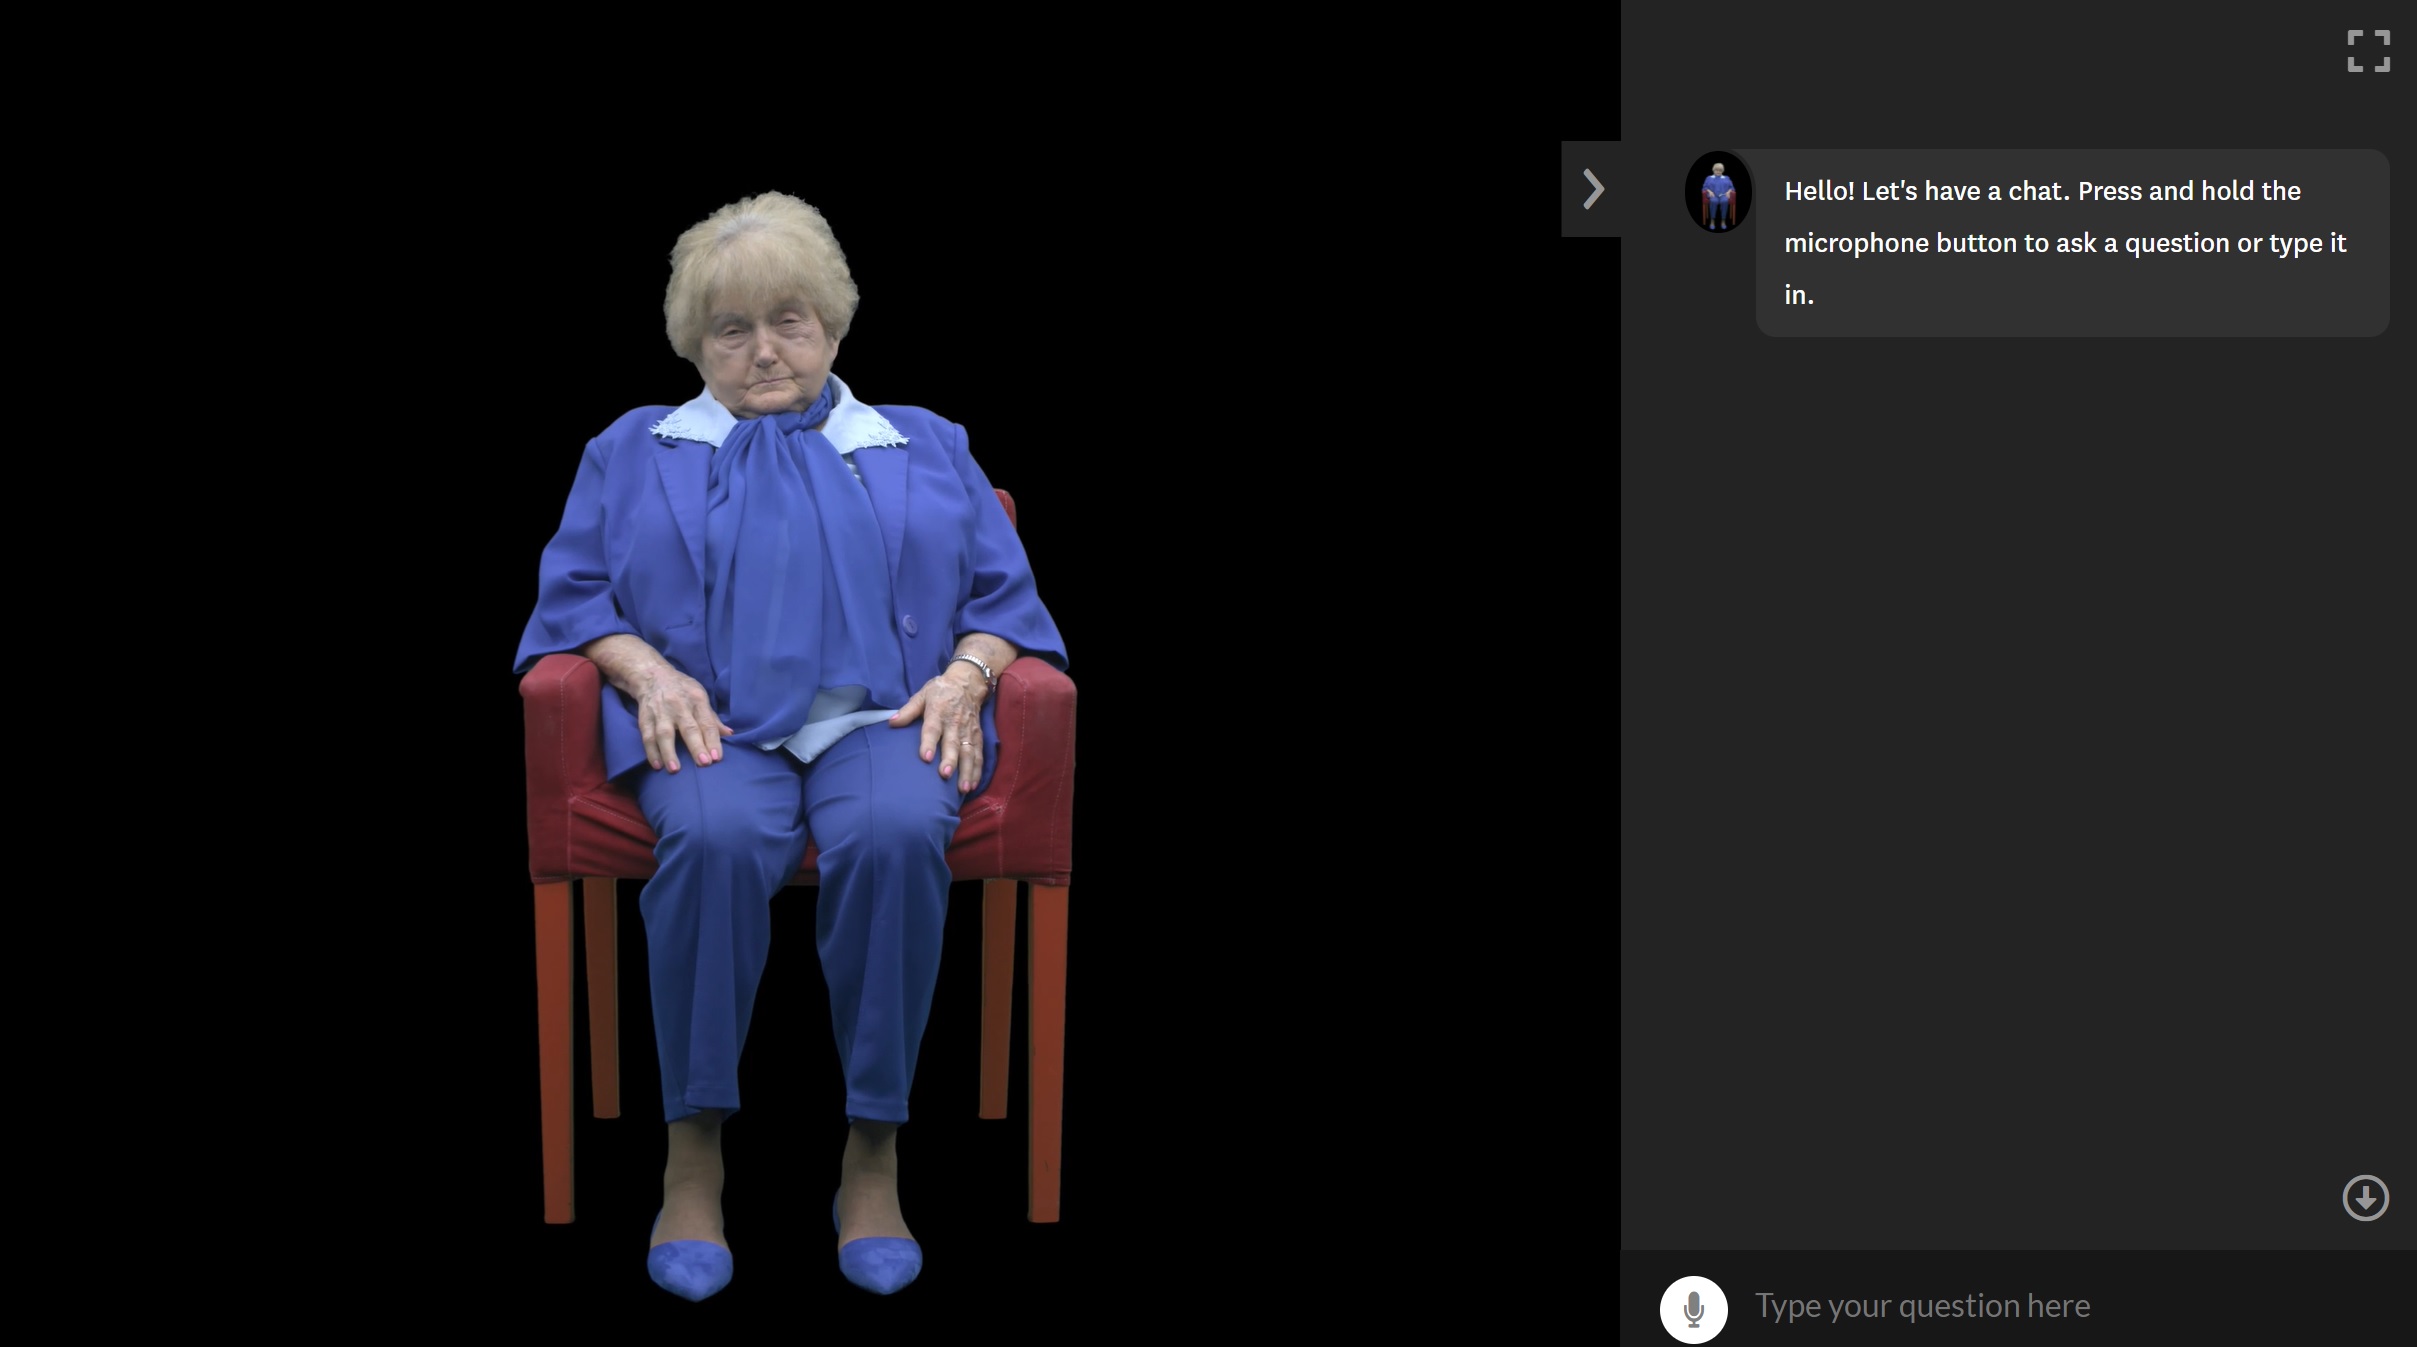The height and width of the screenshot is (1347, 2417).
Task: Click the scroll-to-bottom down arrow icon
Action: tap(2365, 1197)
